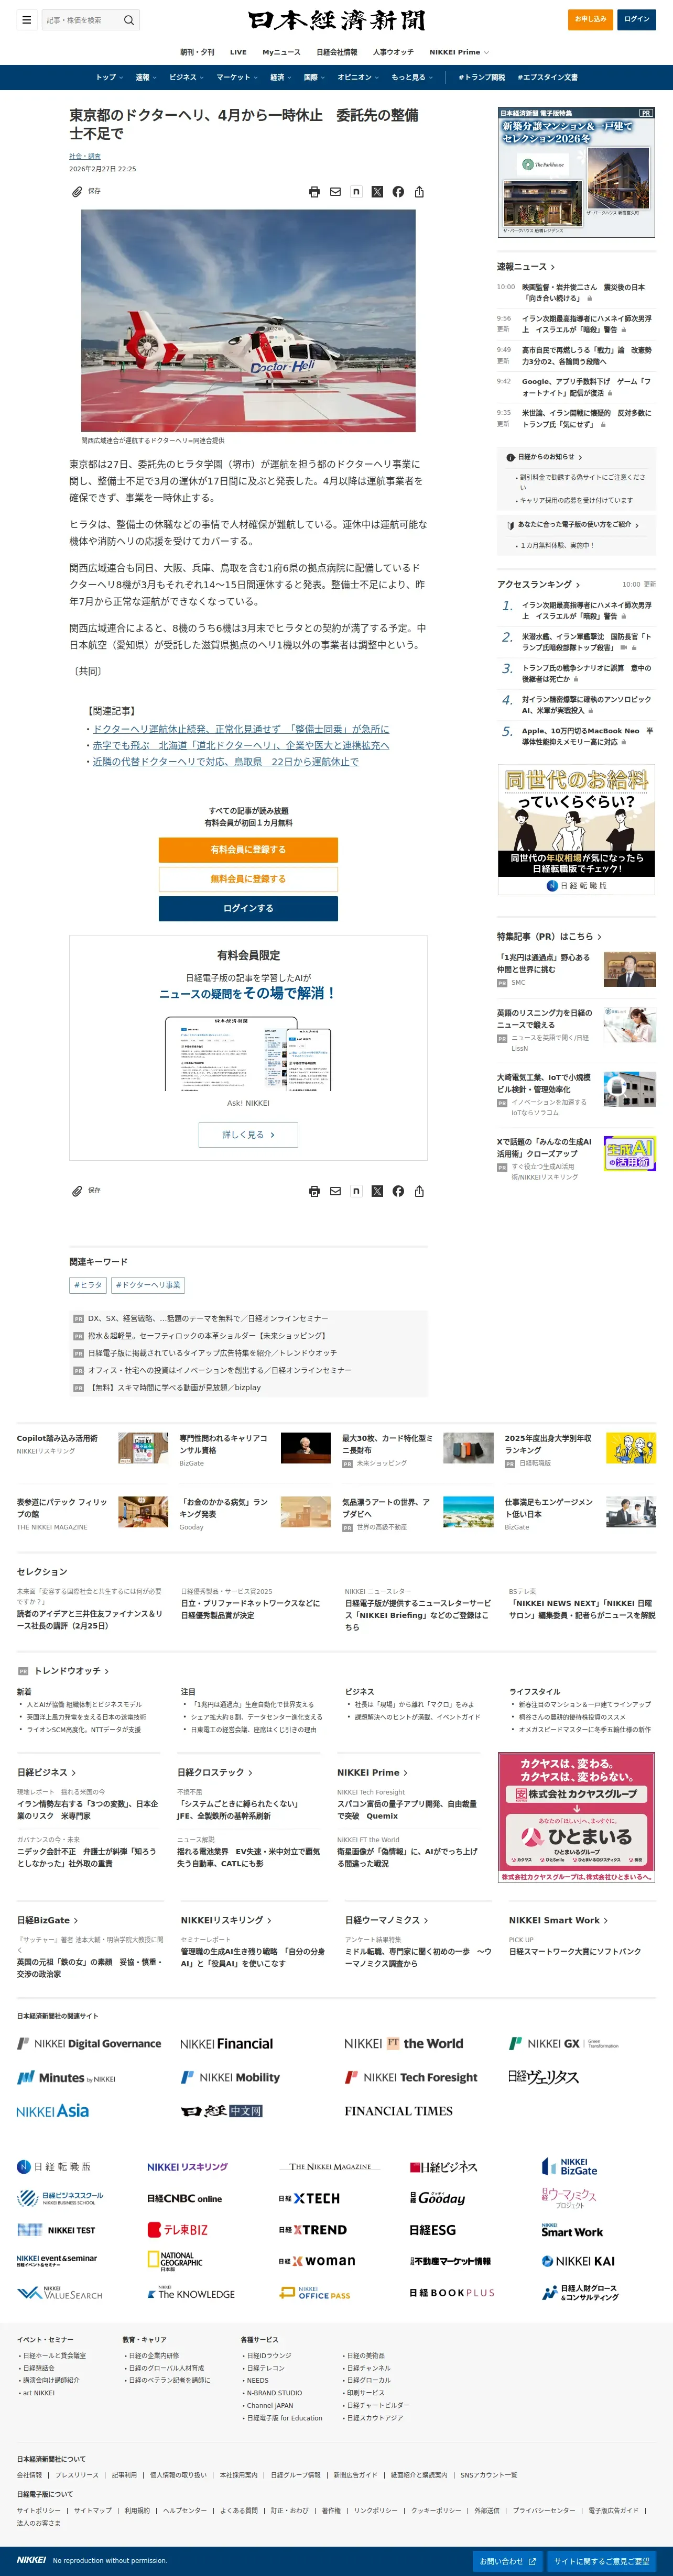The height and width of the screenshot is (2576, 673).
Task: Open the LIVE menu item
Action: (238, 52)
